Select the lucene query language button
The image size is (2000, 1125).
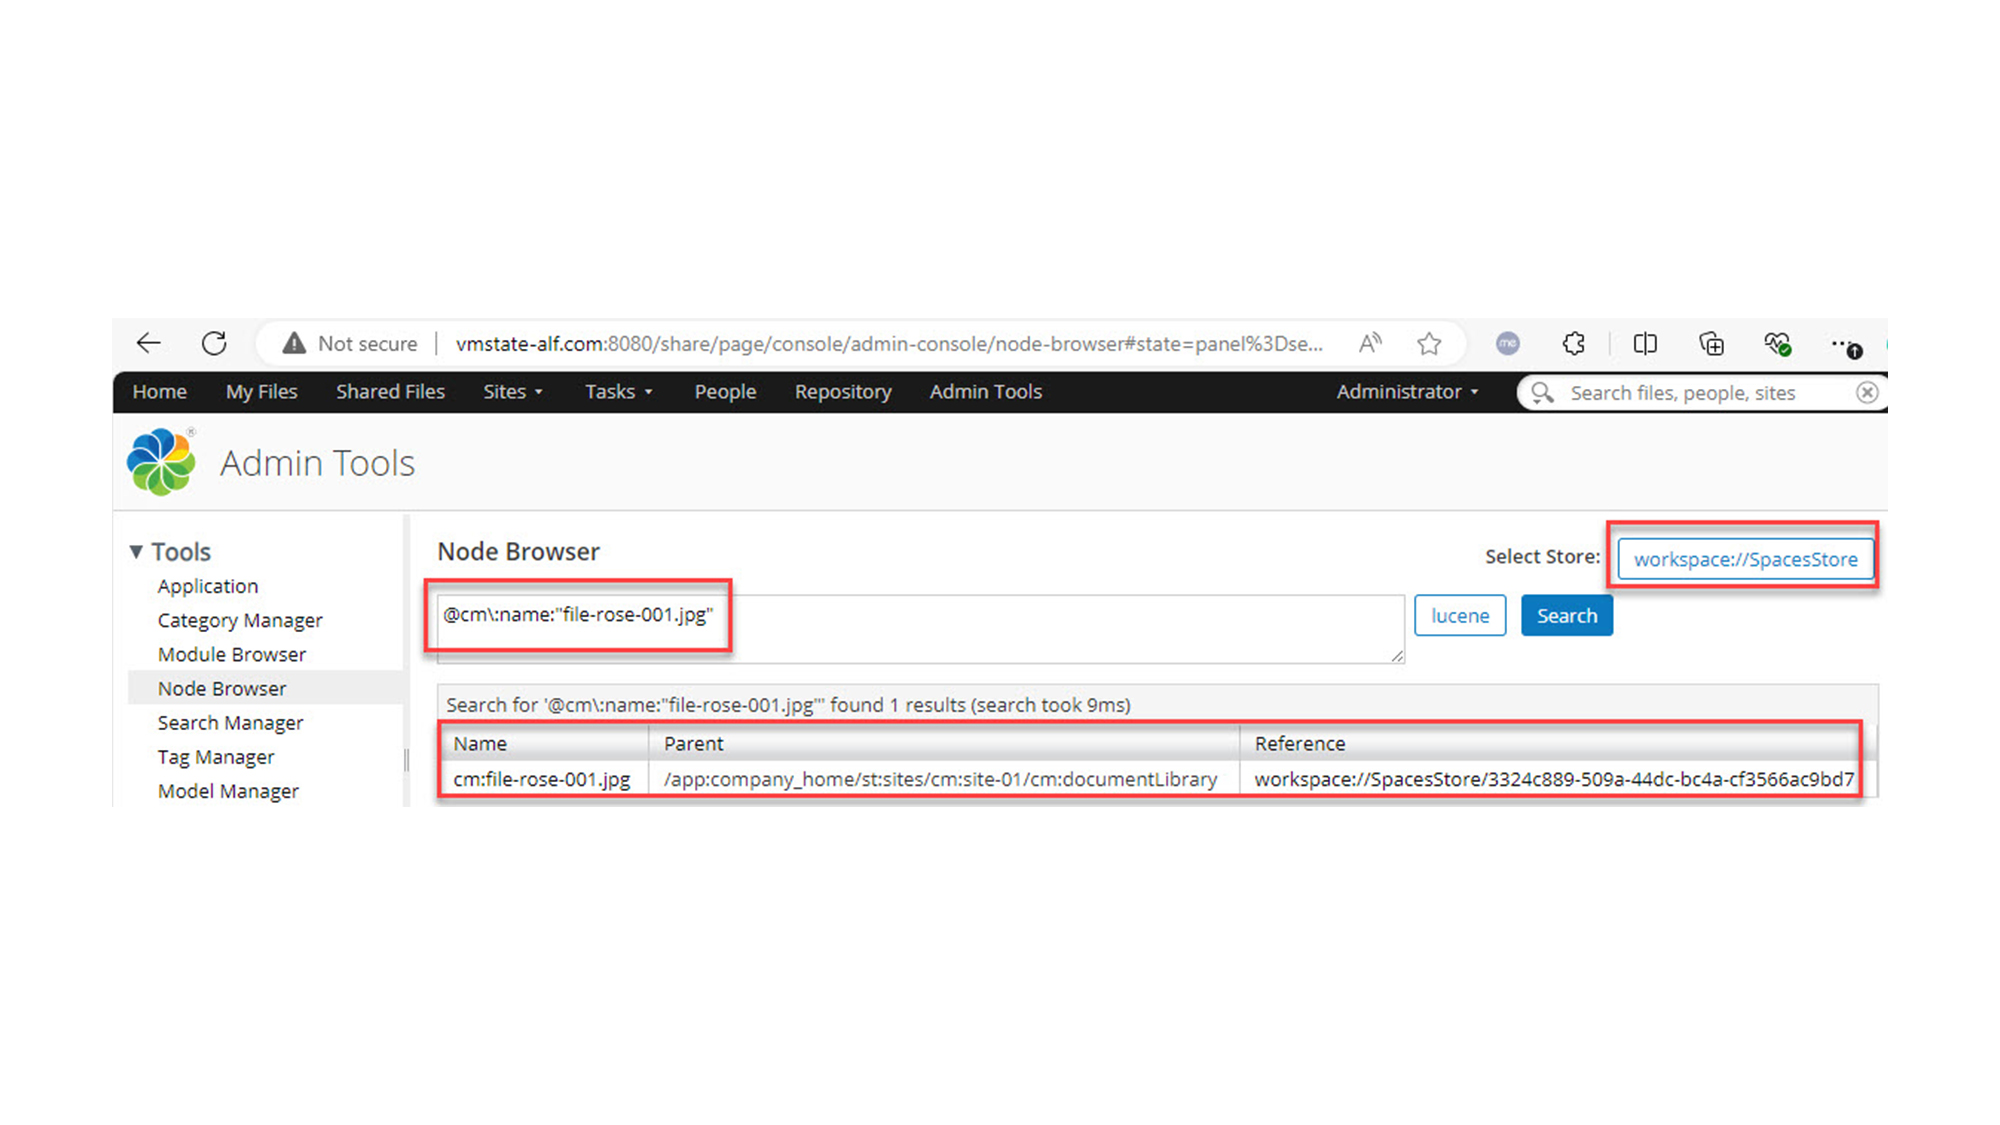pos(1459,615)
